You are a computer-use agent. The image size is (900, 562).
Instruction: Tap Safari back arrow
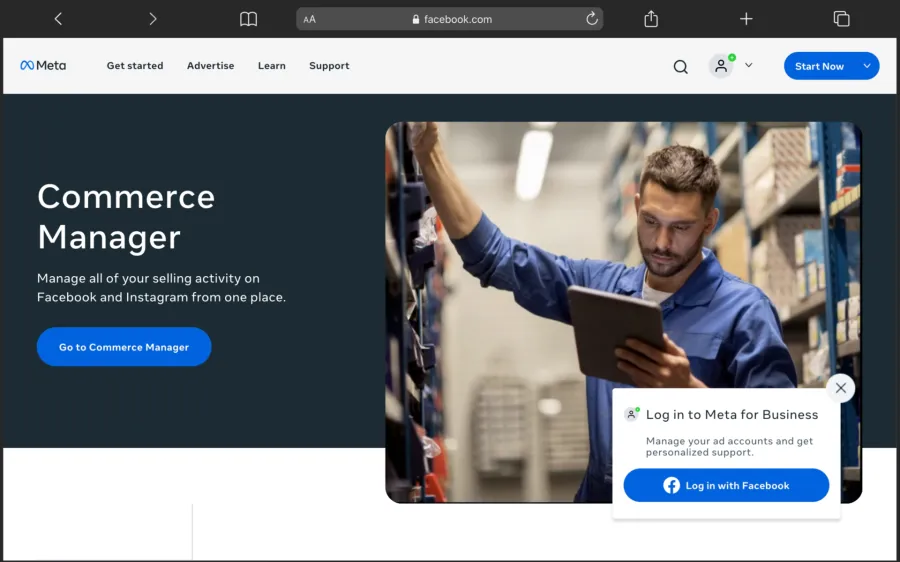58,19
